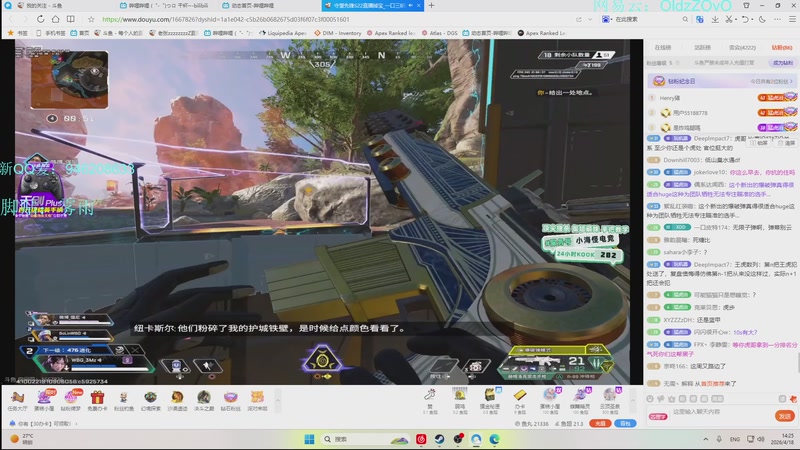Image resolution: width=800 pixels, height=450 pixels.
Task: Open Windows Start menu
Action: pos(309,439)
